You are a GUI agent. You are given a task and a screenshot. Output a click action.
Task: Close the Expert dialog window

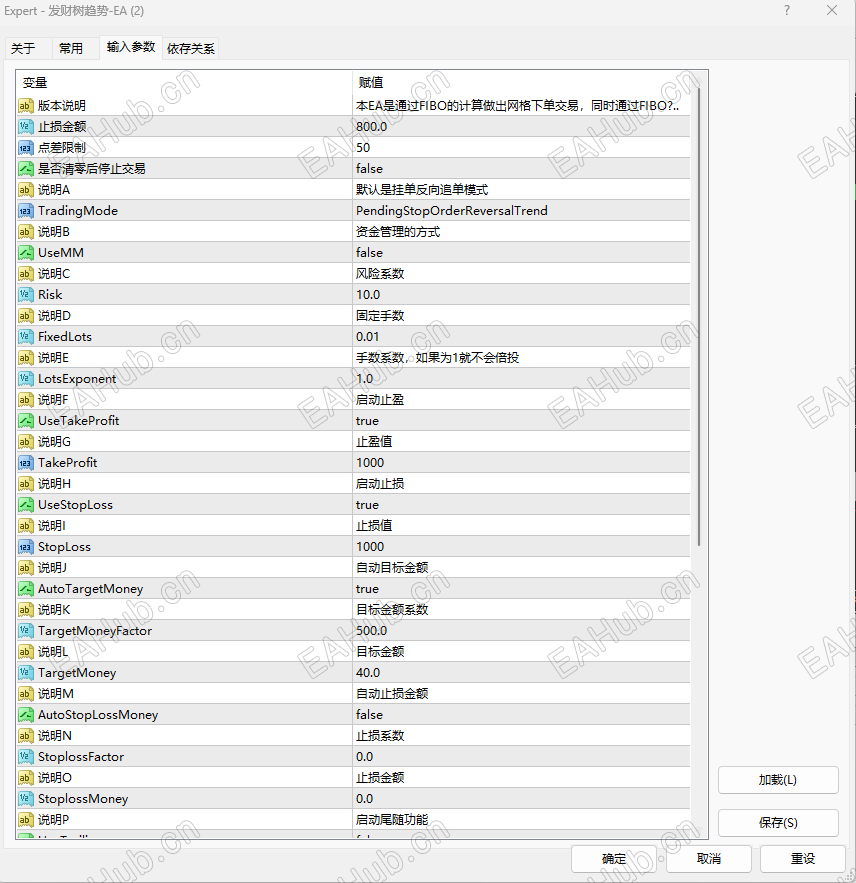click(832, 11)
